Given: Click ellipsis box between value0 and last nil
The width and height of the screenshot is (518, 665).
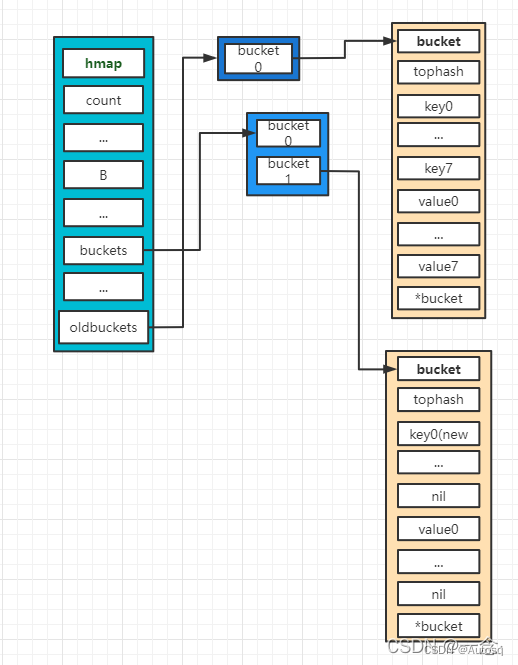Looking at the screenshot, I should click(439, 562).
